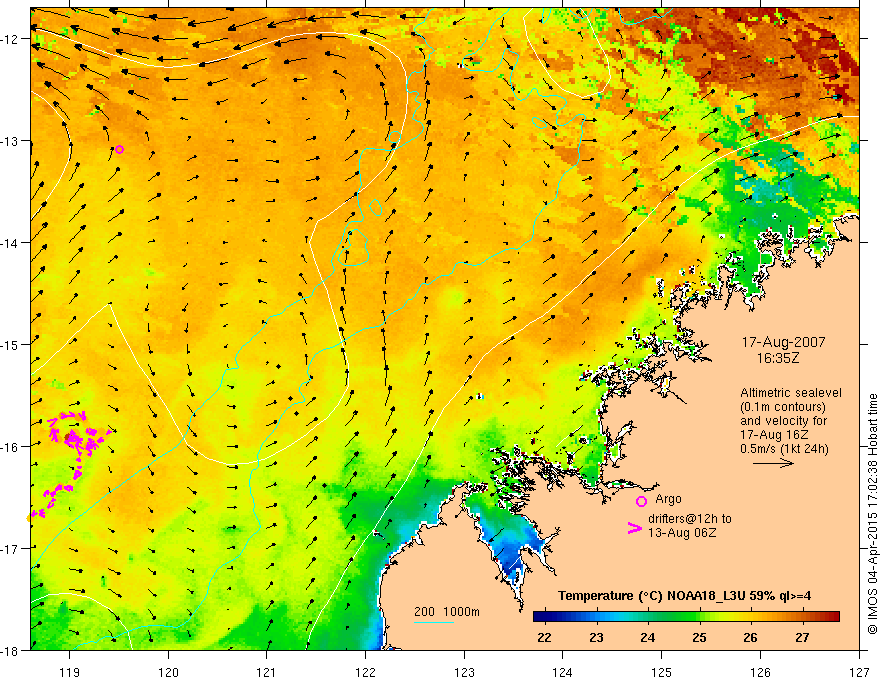Click the longitude axis label '127'
The width and height of the screenshot is (880, 680).
coord(859,672)
